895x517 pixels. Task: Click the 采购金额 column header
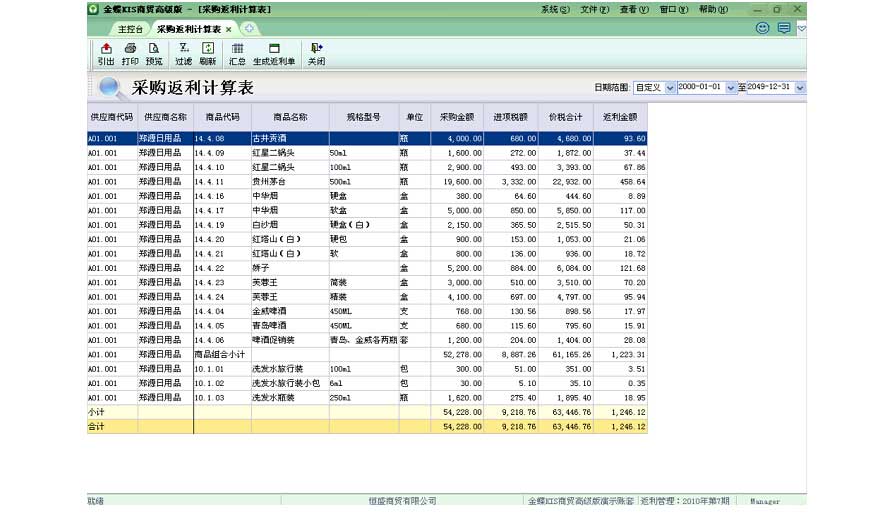click(458, 116)
